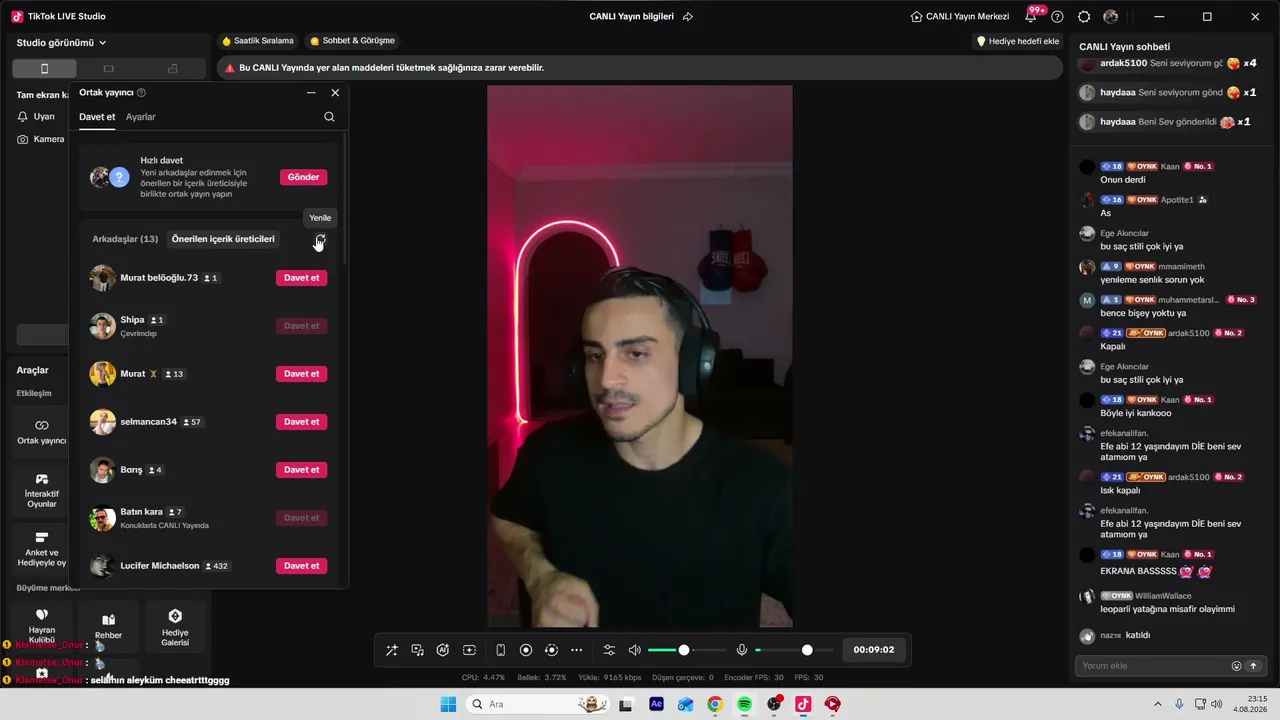1280x720 pixels.
Task: Open the Rehber tool
Action: click(108, 627)
